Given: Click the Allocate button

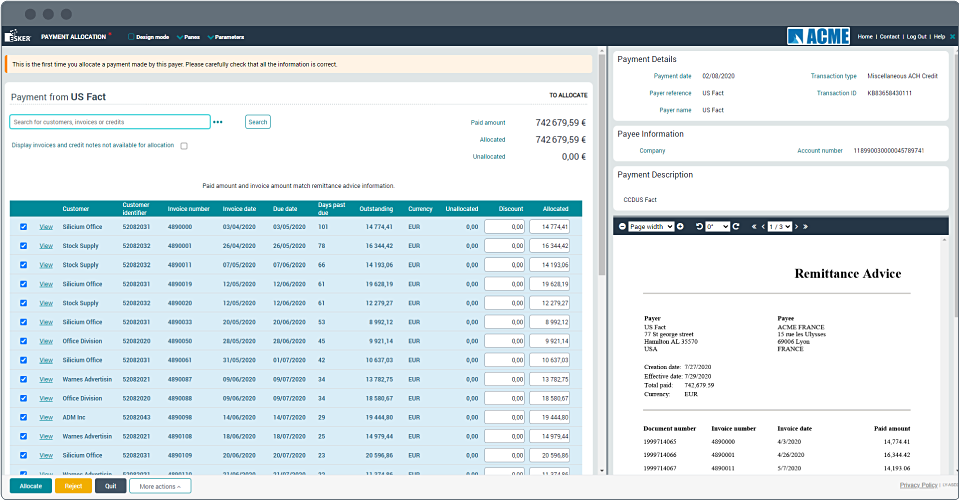Looking at the screenshot, I should click(x=31, y=486).
